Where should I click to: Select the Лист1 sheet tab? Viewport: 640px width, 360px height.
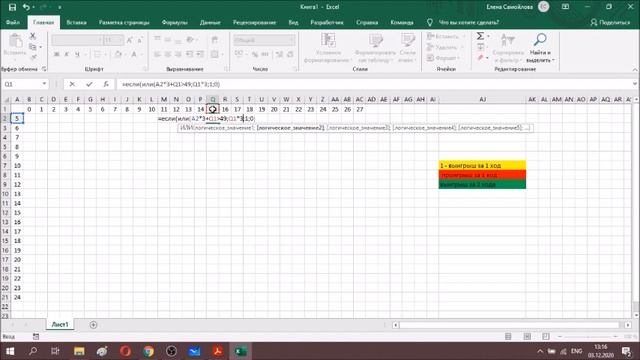click(60, 324)
